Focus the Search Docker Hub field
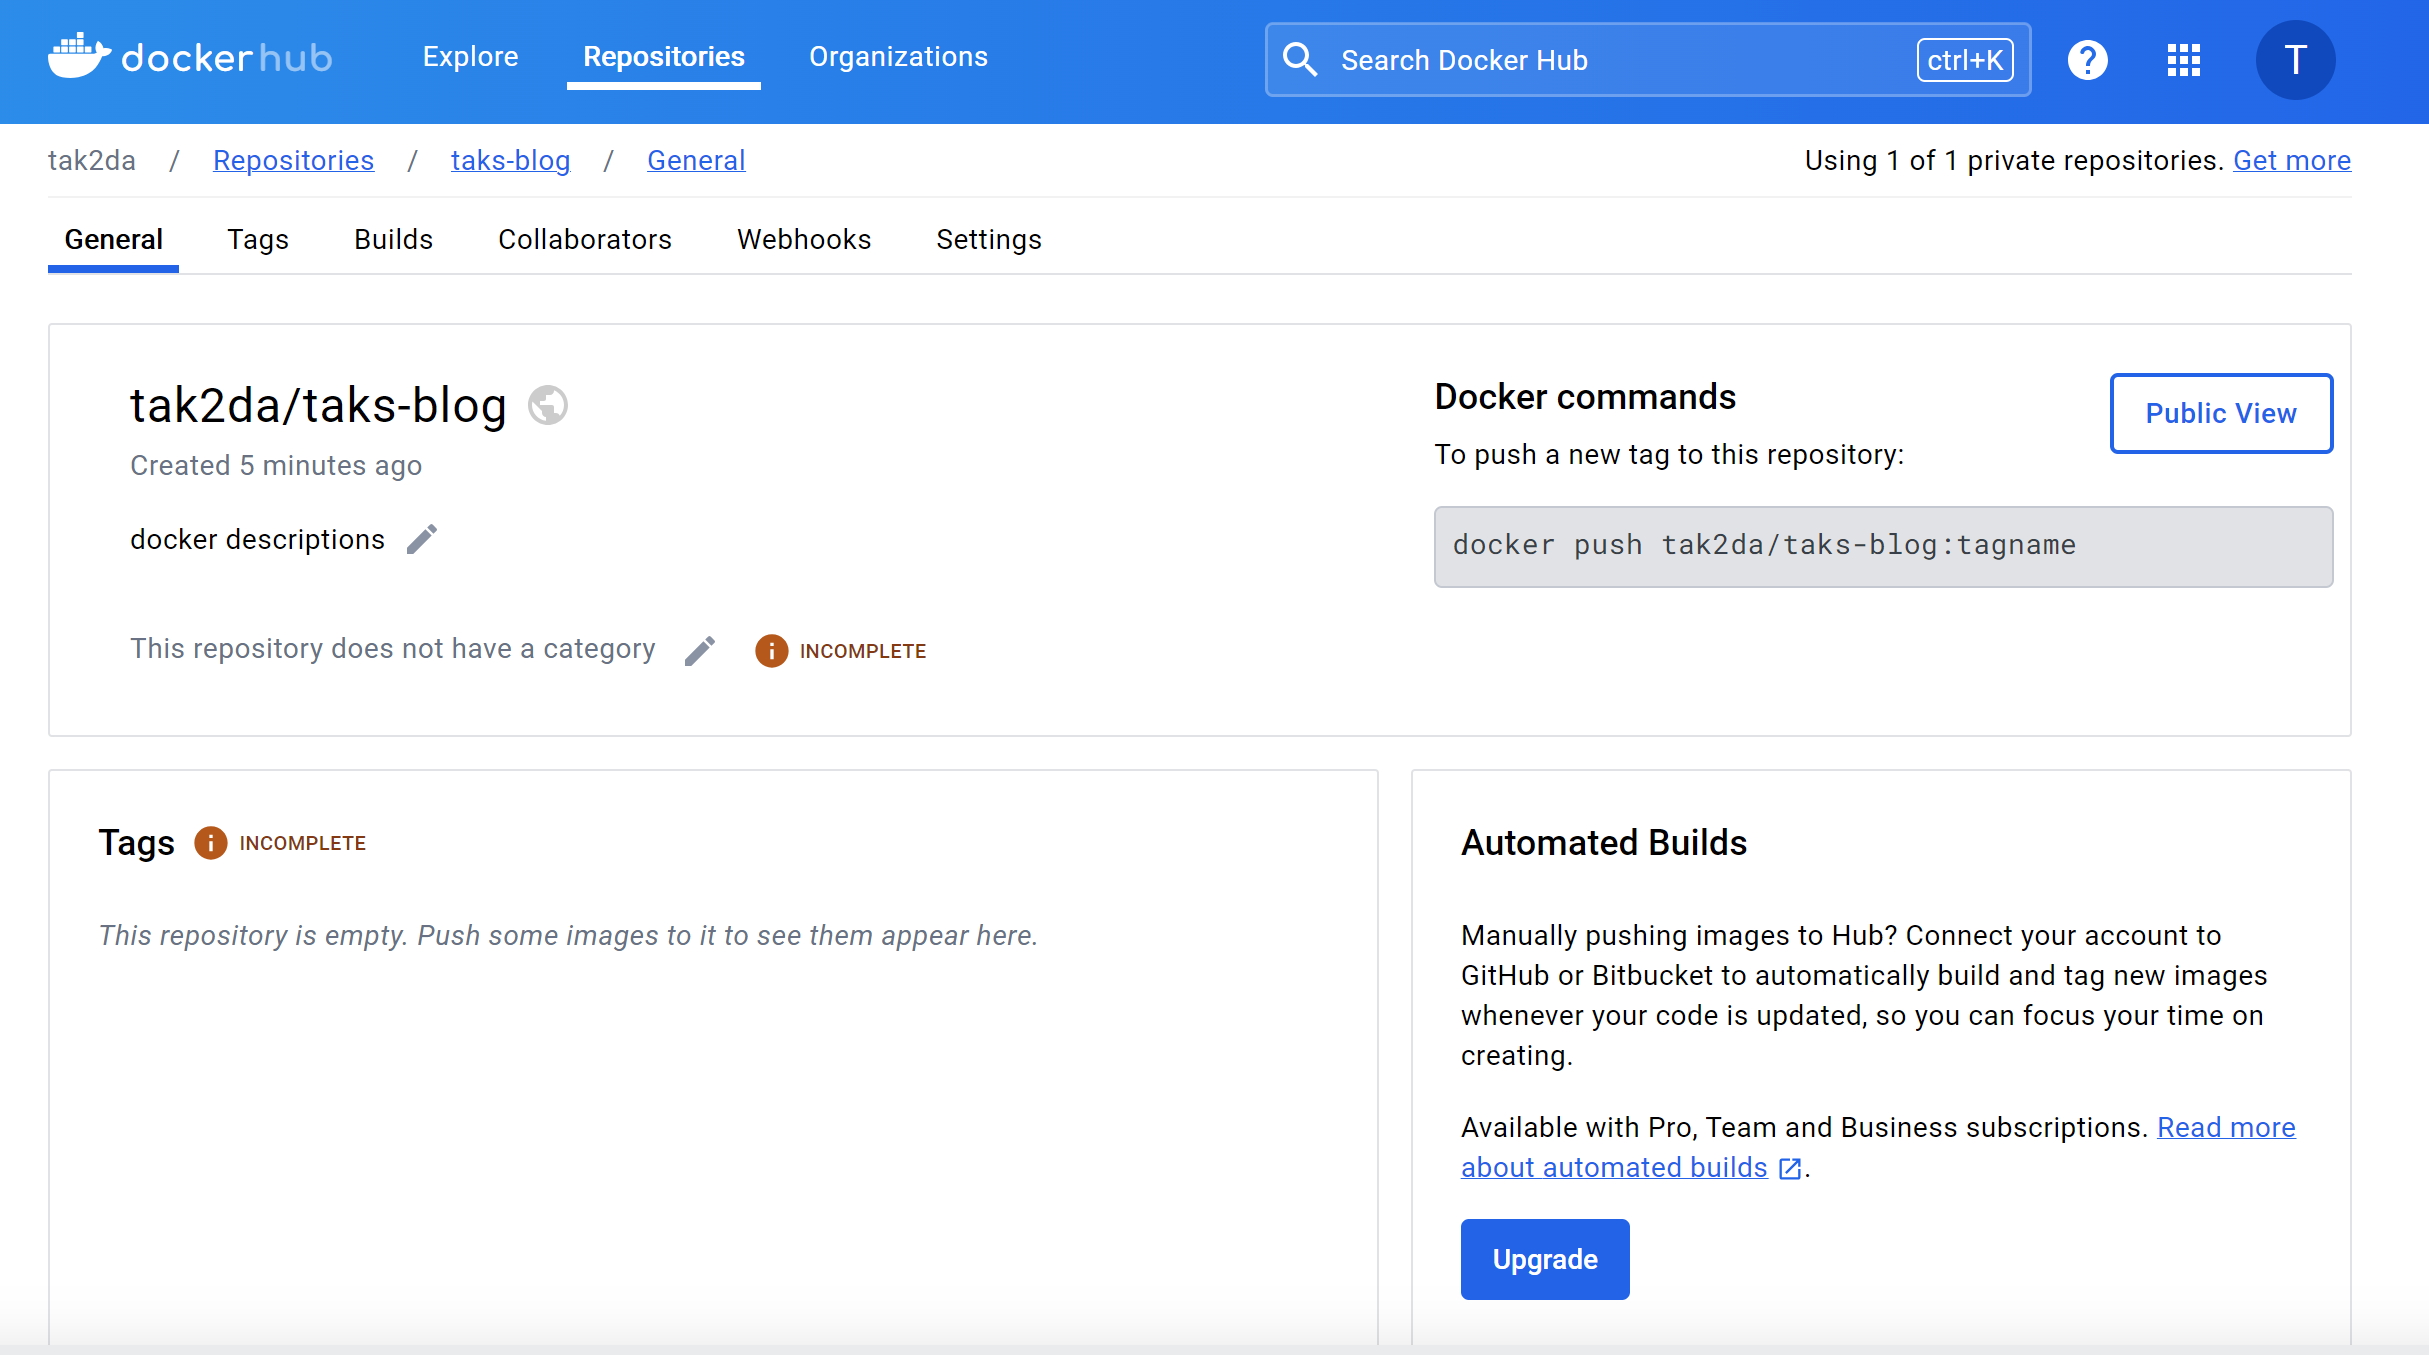Image resolution: width=2429 pixels, height=1358 pixels. pos(1620,60)
